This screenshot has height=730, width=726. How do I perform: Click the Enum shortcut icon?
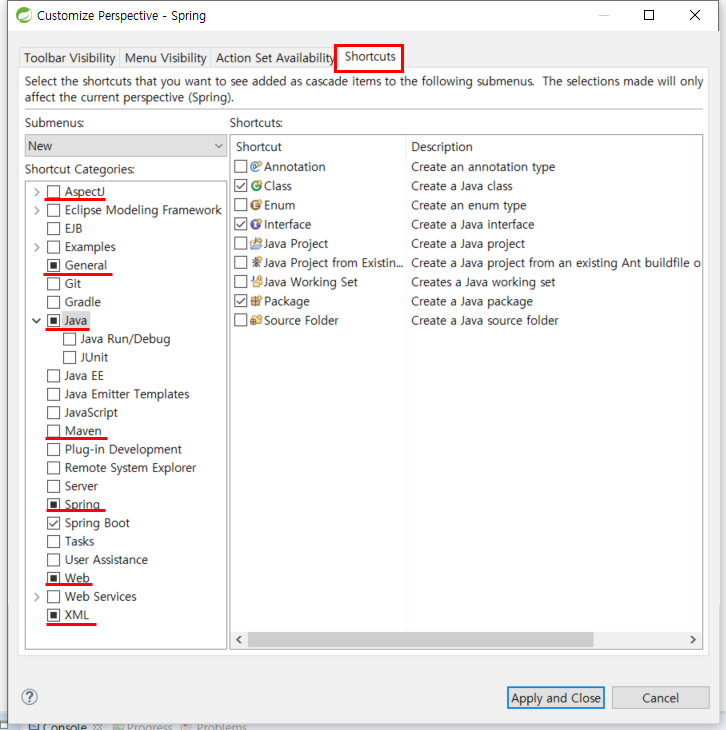point(256,205)
